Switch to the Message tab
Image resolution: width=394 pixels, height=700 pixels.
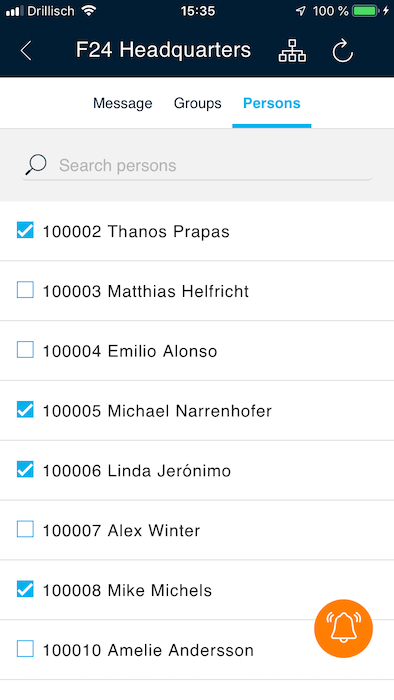coord(123,103)
